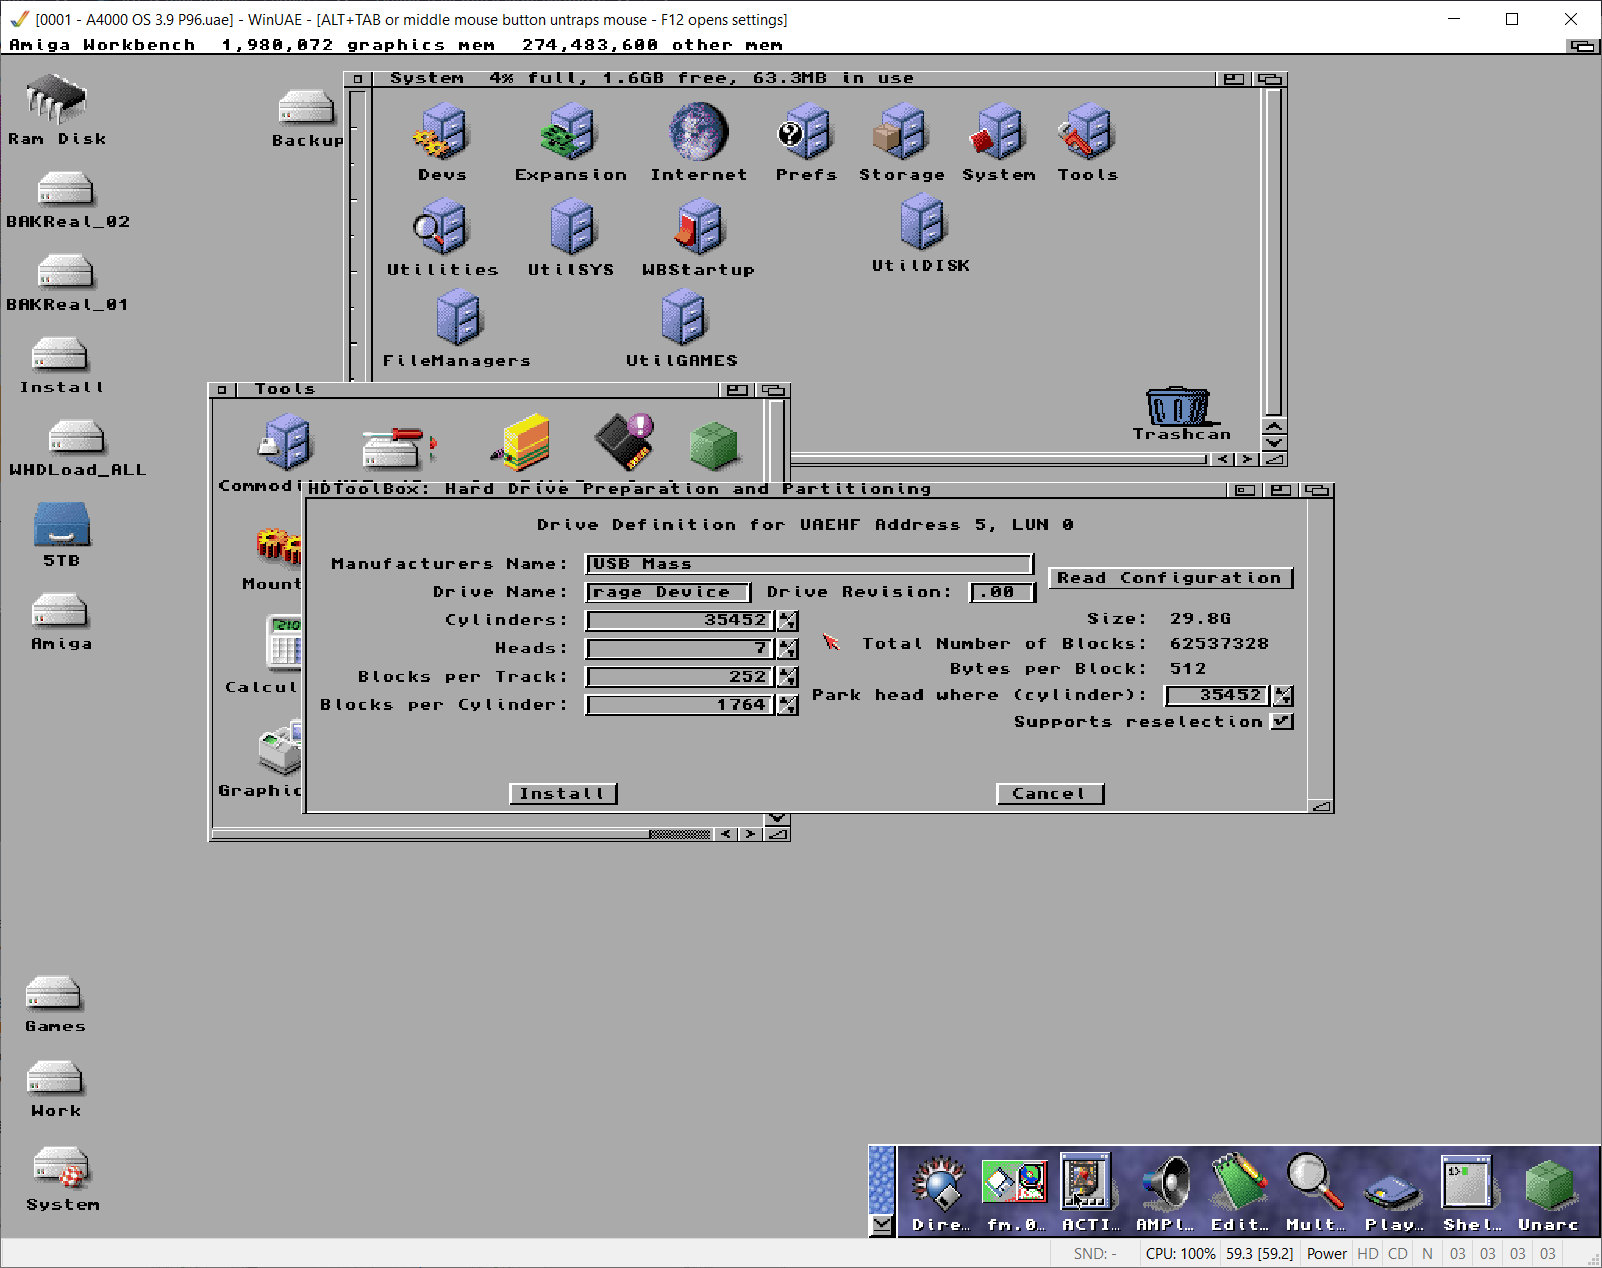
Task: Click the Read Configuration button
Action: pyautogui.click(x=1170, y=578)
